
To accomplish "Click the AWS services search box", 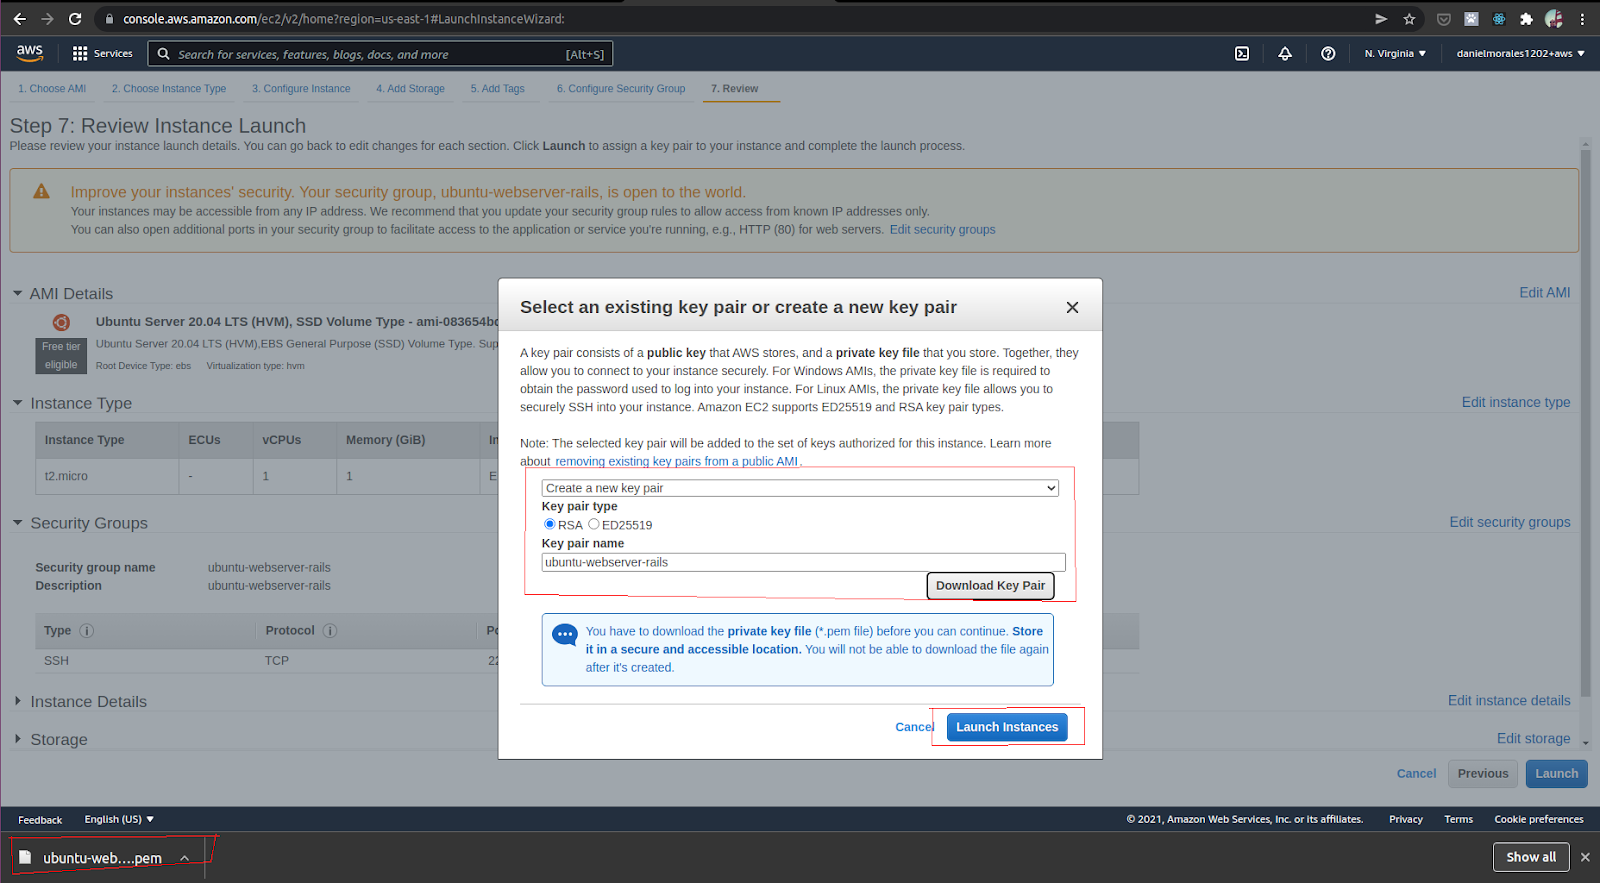I will point(380,54).
